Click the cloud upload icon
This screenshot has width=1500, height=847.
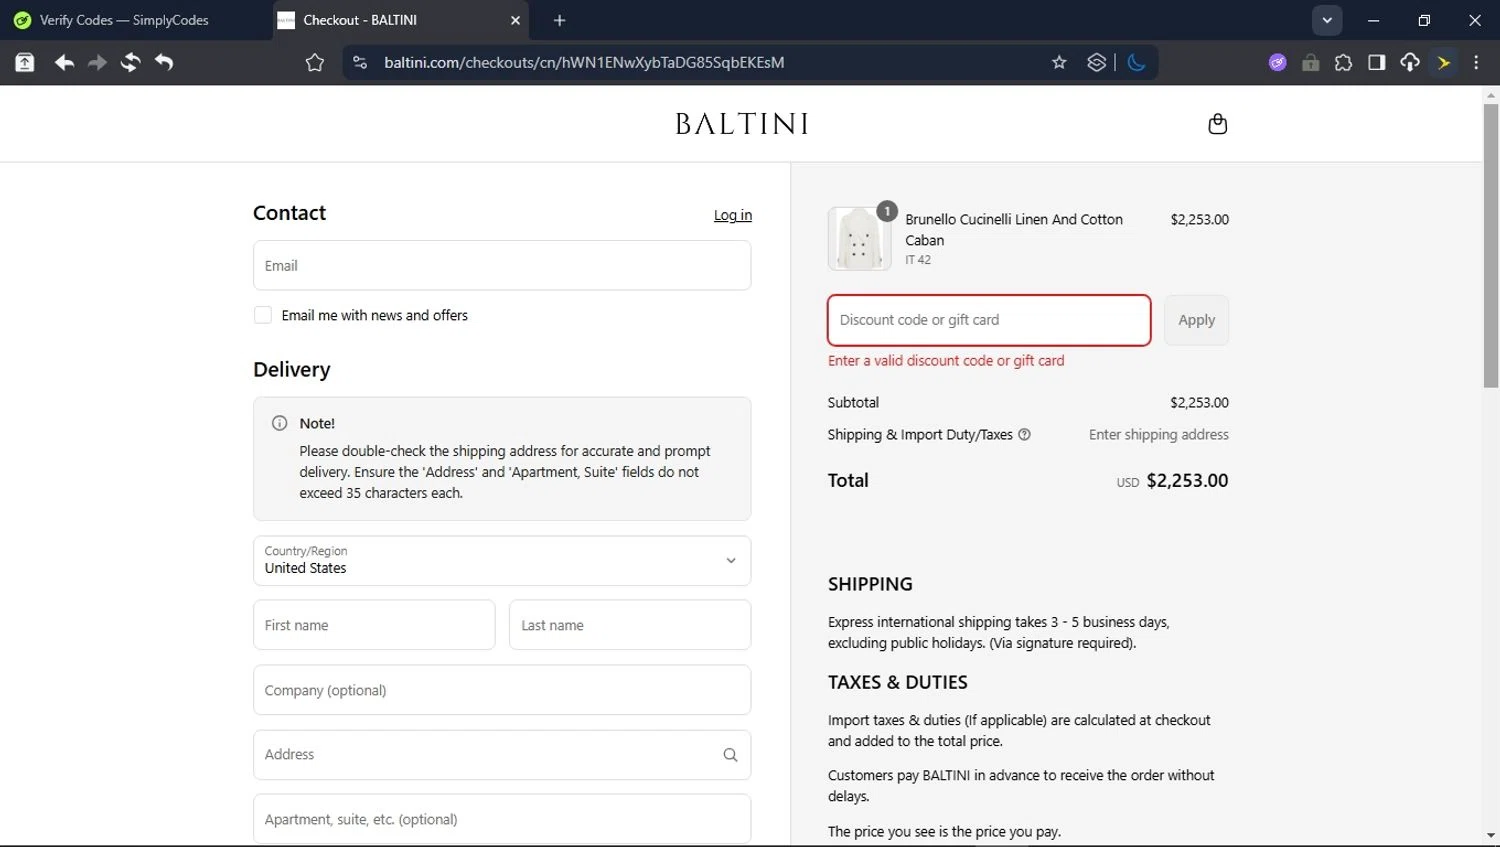[x=1410, y=63]
